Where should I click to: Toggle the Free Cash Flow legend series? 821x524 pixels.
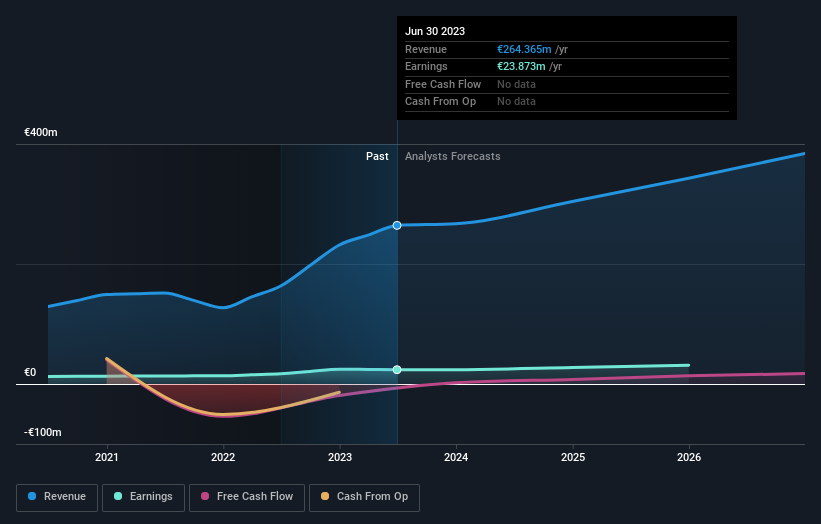pyautogui.click(x=247, y=497)
